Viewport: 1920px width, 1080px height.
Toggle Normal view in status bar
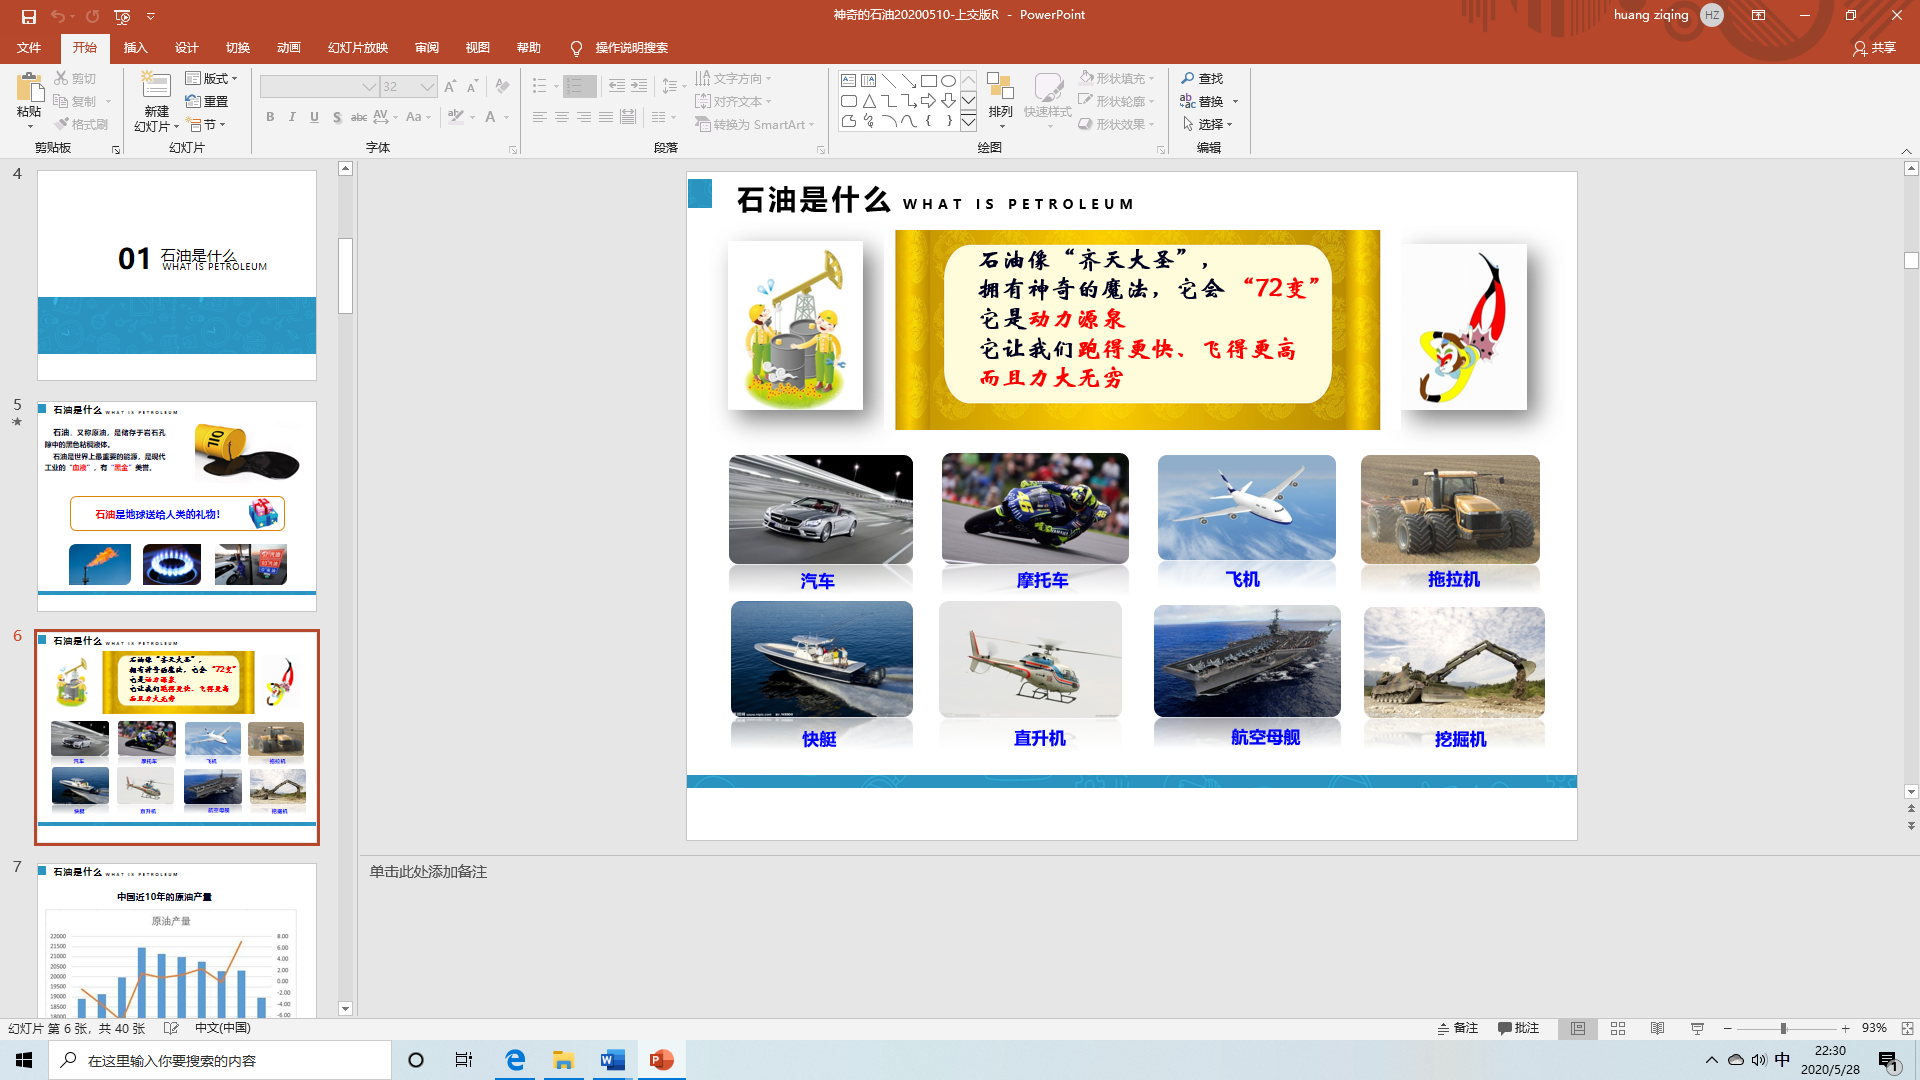point(1578,1028)
